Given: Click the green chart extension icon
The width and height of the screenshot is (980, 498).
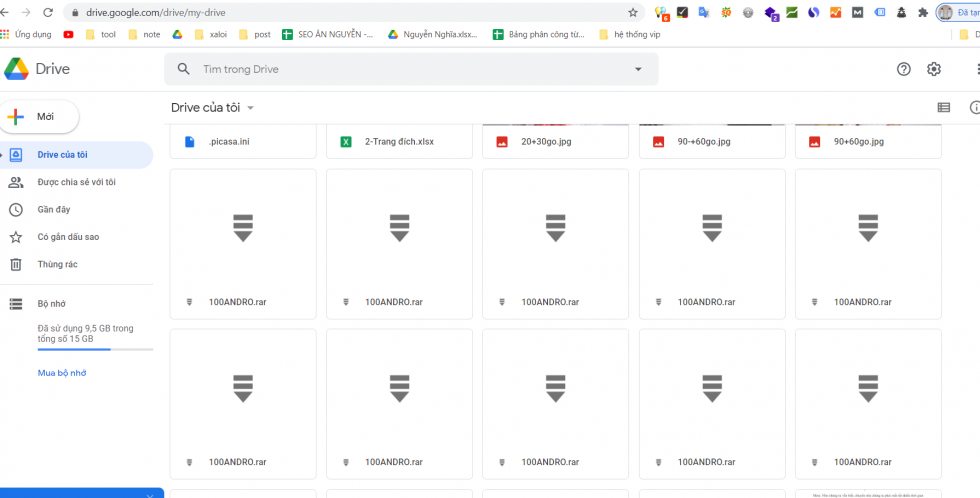Looking at the screenshot, I should point(792,12).
